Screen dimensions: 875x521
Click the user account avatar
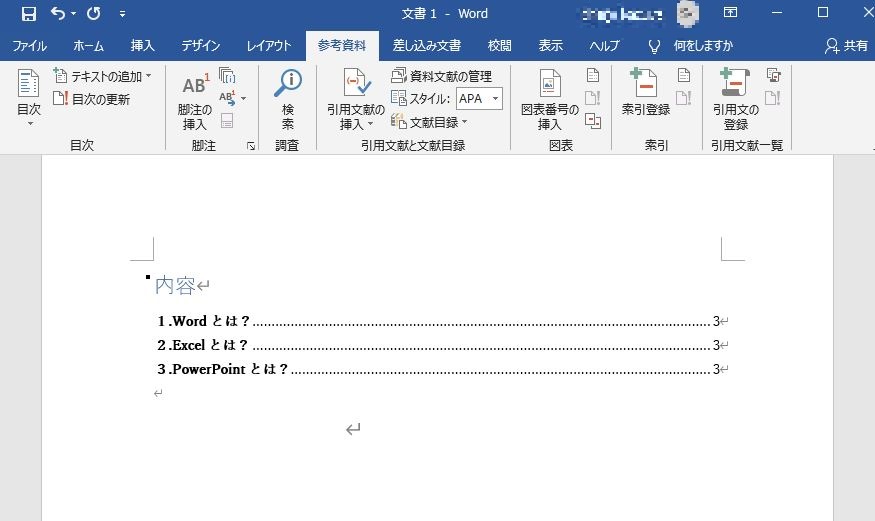[x=688, y=13]
